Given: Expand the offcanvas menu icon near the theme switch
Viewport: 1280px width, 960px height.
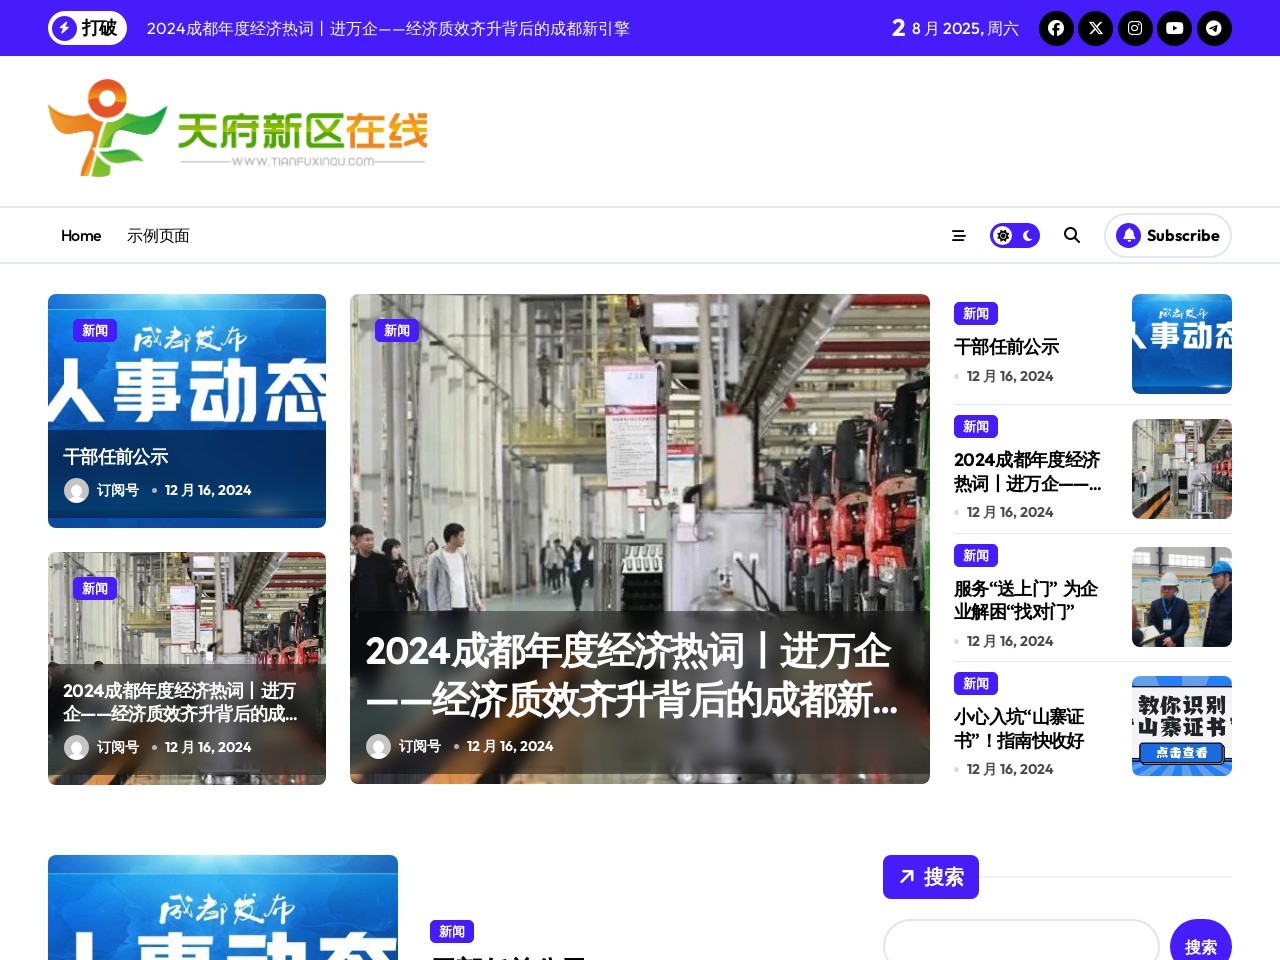Looking at the screenshot, I should pyautogui.click(x=958, y=235).
